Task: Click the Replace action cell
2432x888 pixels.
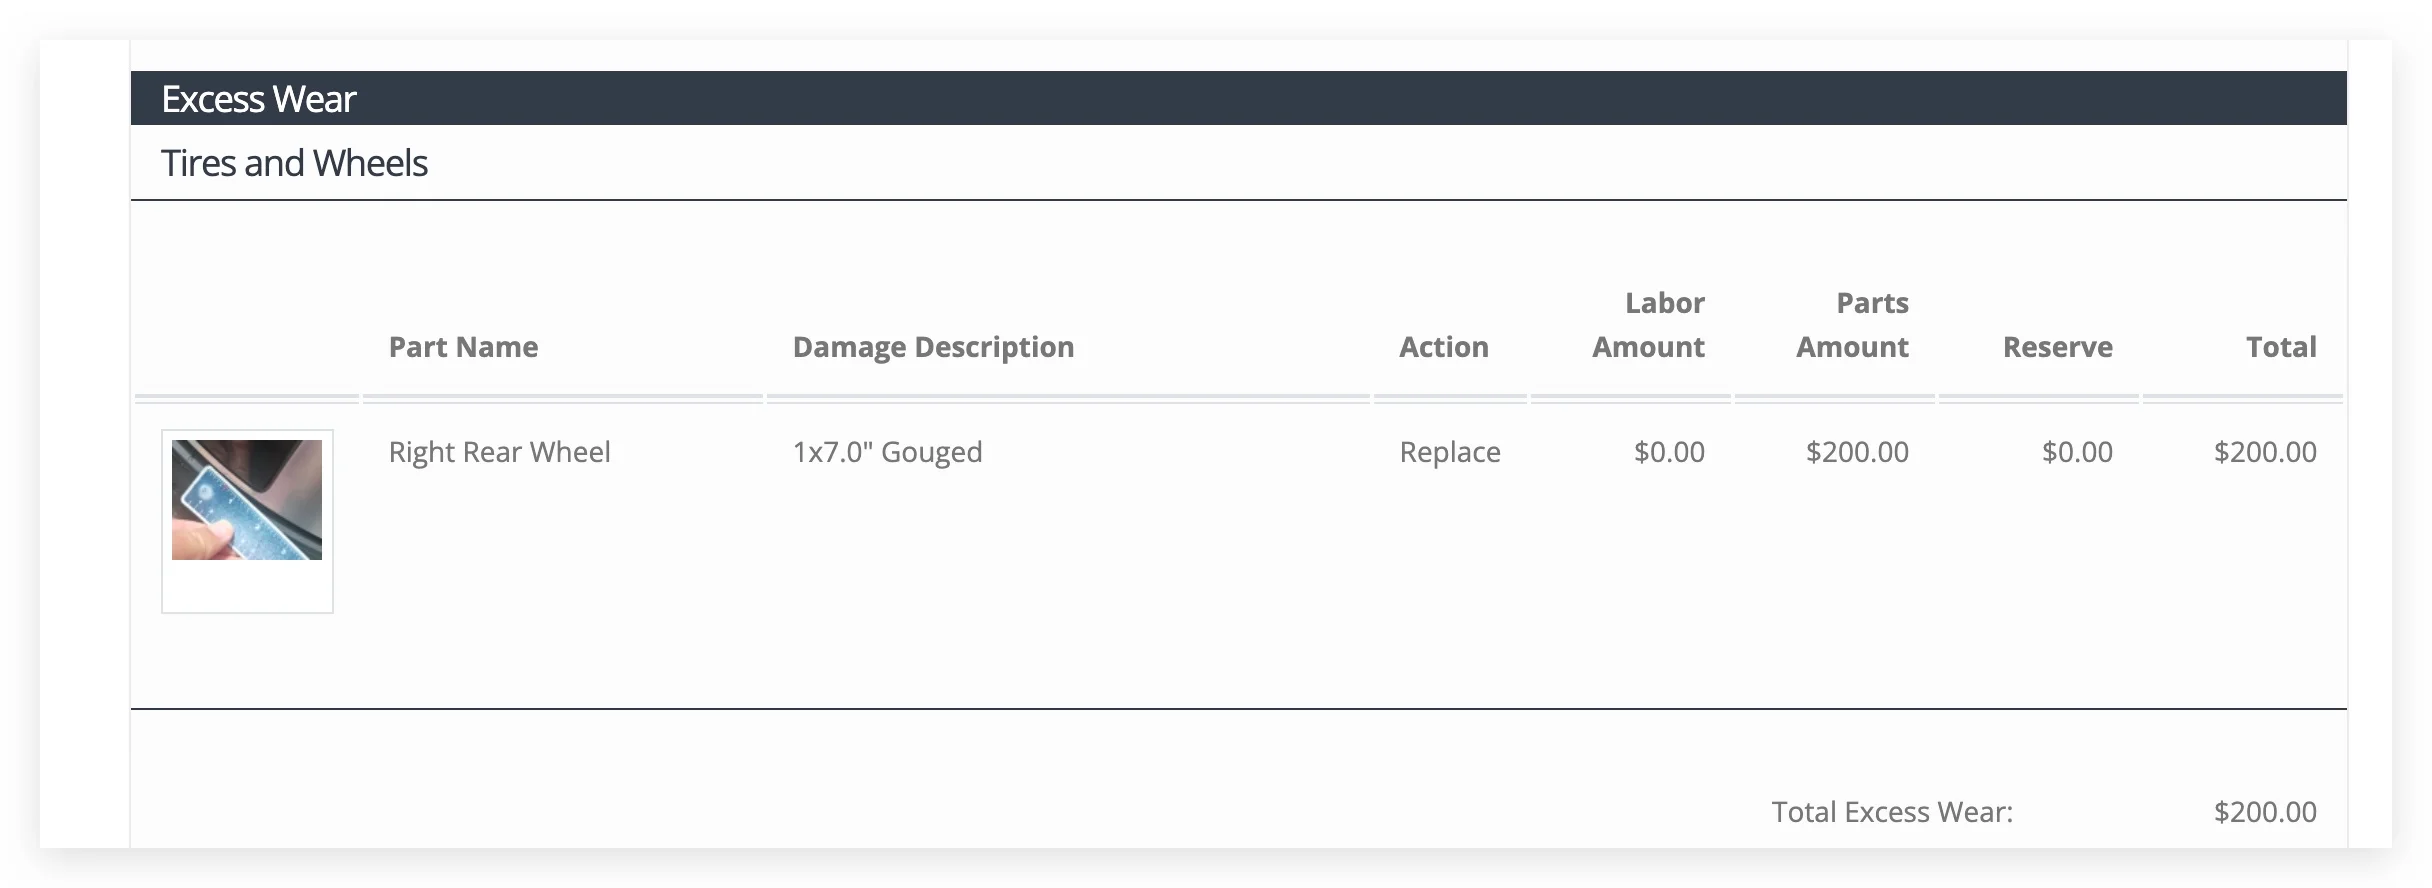Action: click(x=1450, y=452)
